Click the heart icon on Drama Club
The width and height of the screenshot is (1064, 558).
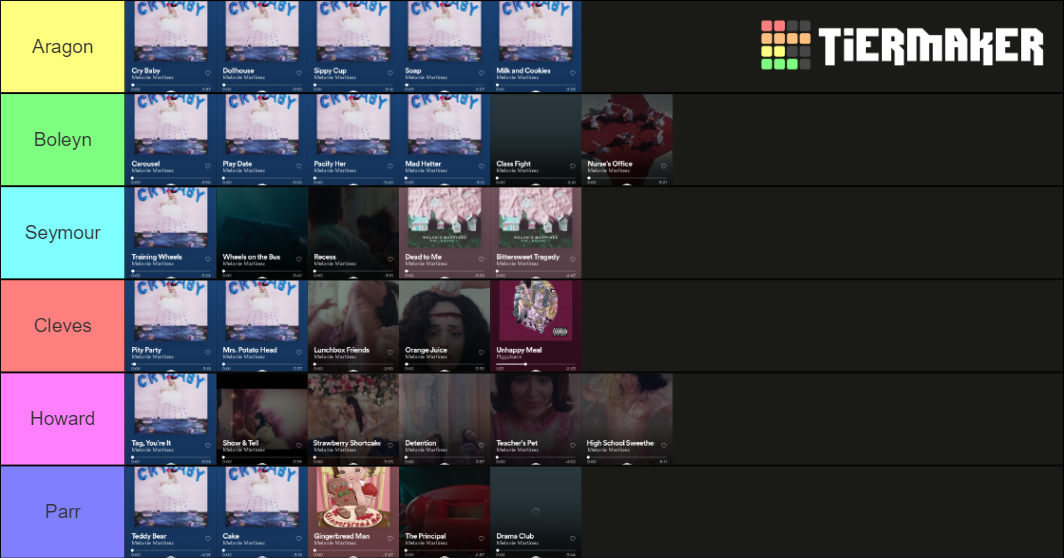(x=572, y=538)
